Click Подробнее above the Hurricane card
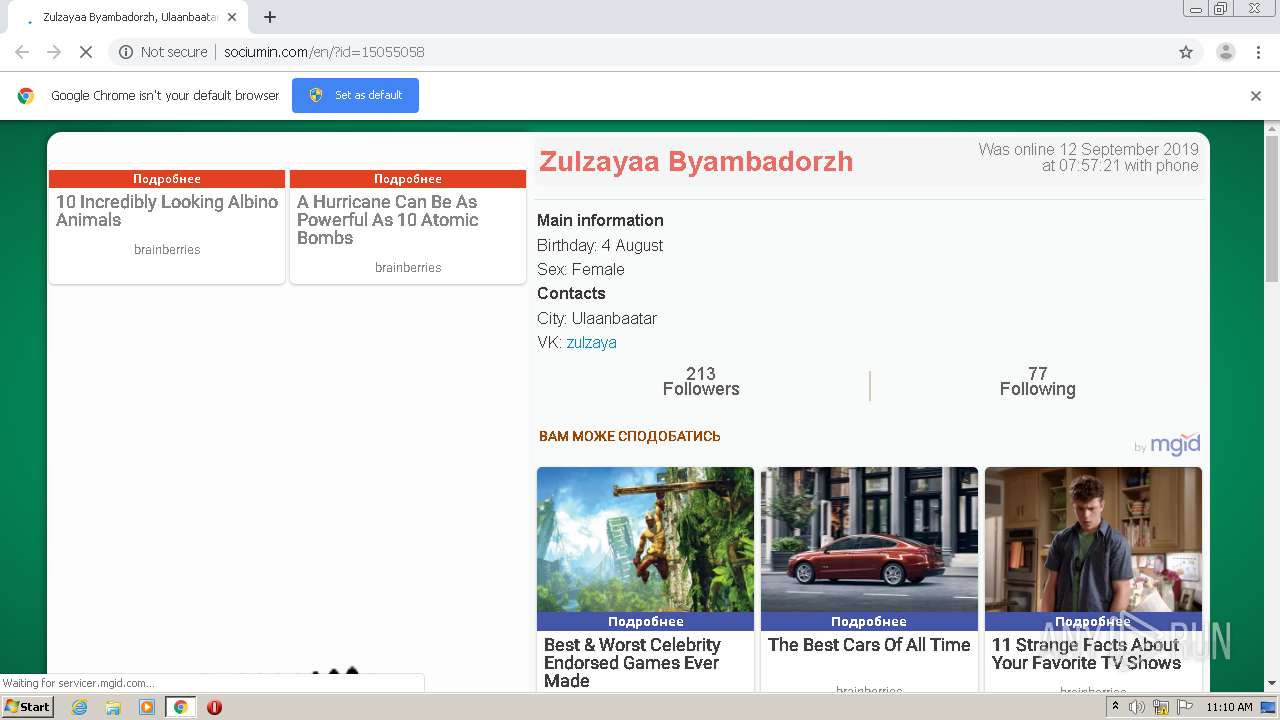 [x=408, y=179]
